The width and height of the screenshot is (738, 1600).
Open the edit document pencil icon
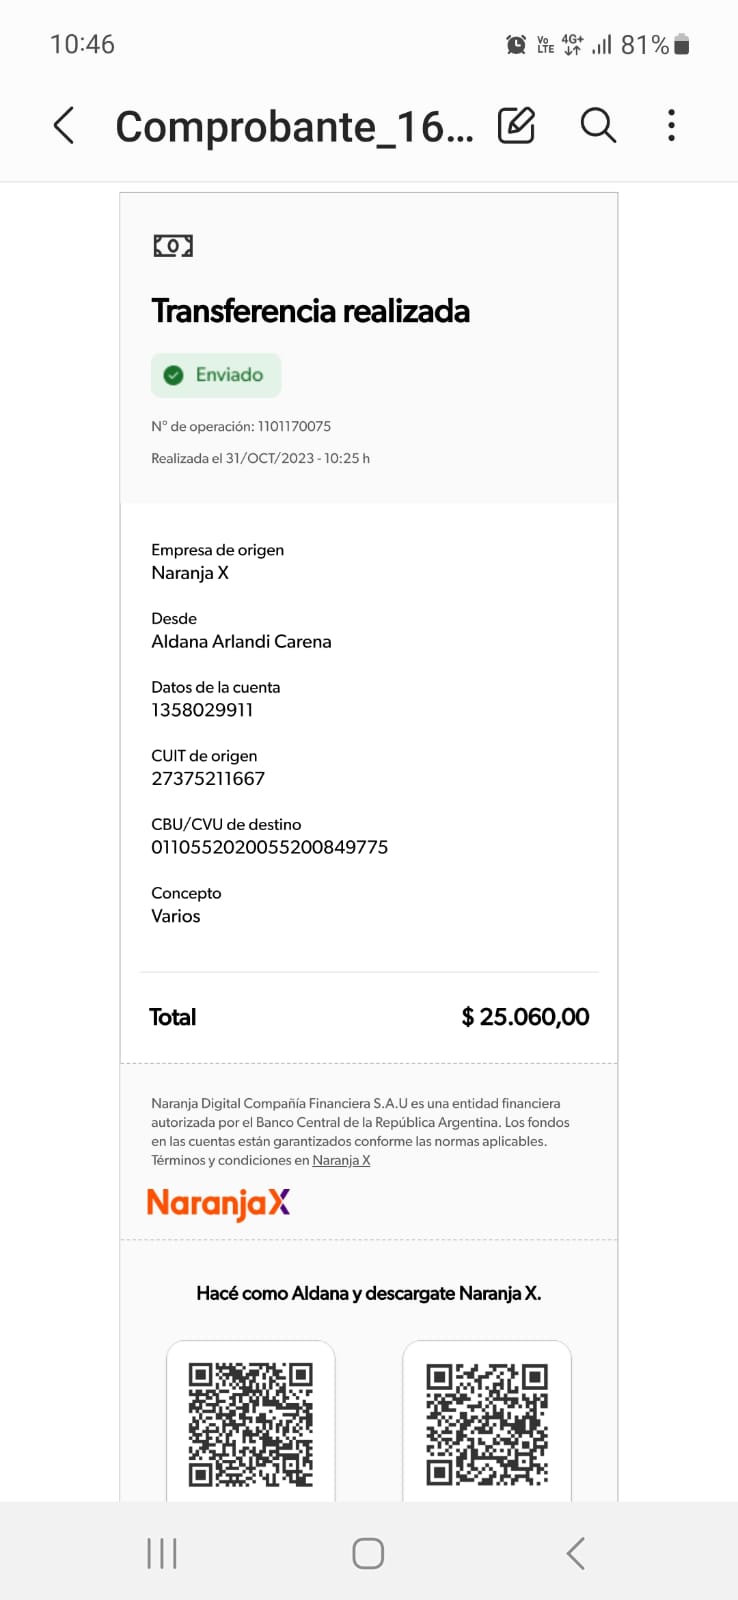(516, 126)
